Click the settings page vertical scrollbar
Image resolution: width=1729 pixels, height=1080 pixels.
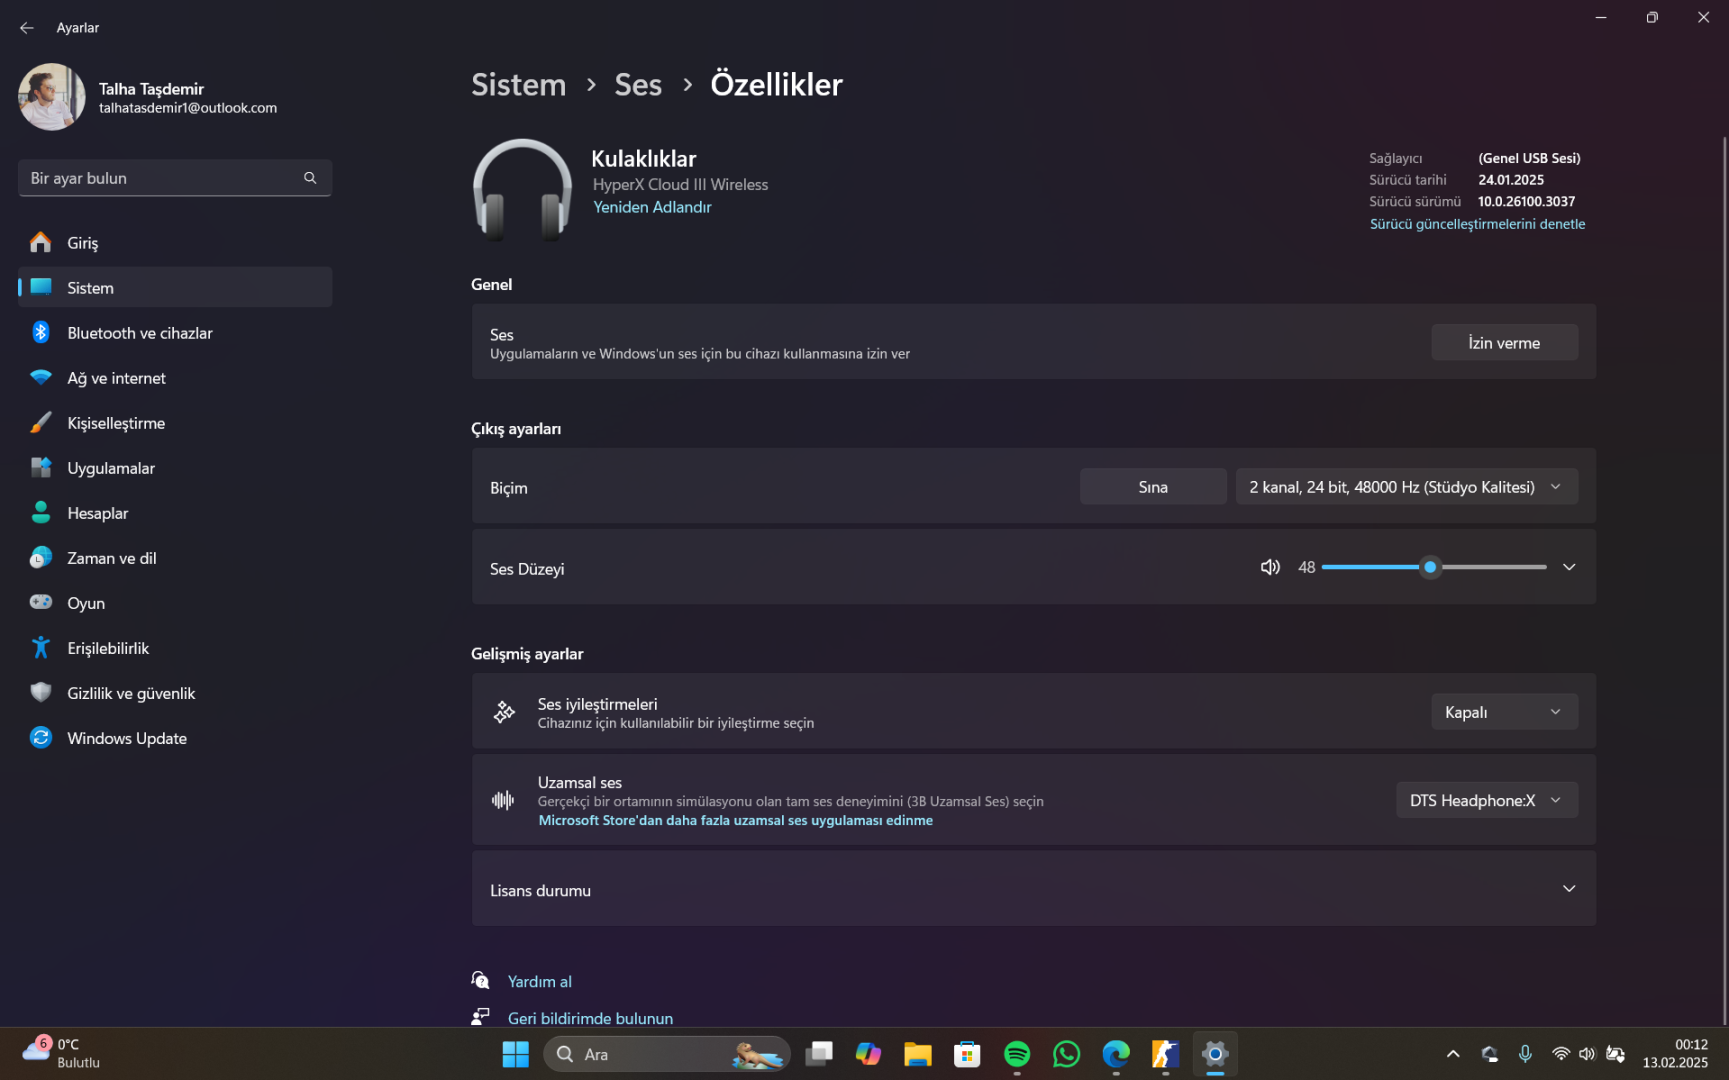pyautogui.click(x=1724, y=580)
